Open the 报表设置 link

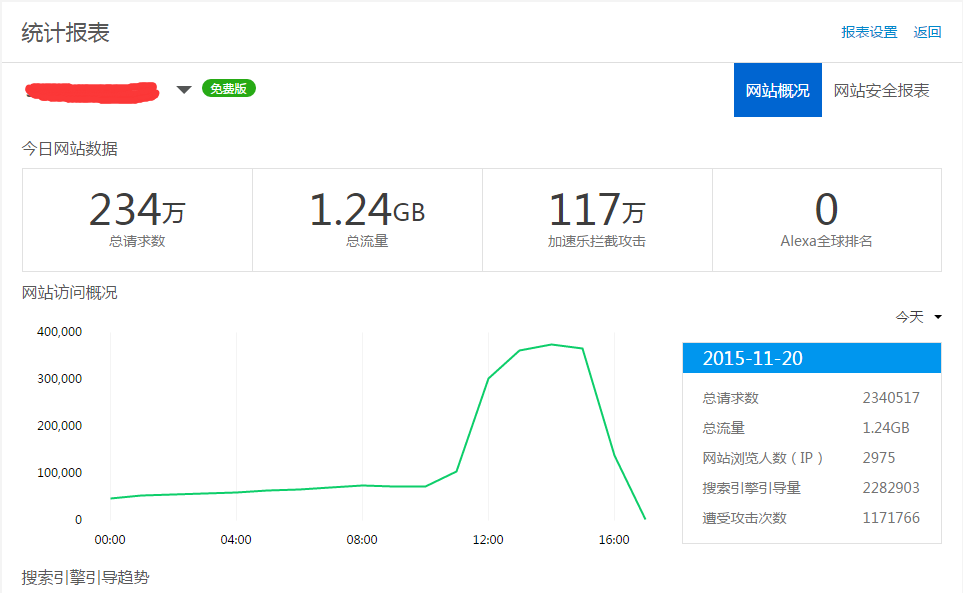point(869,32)
